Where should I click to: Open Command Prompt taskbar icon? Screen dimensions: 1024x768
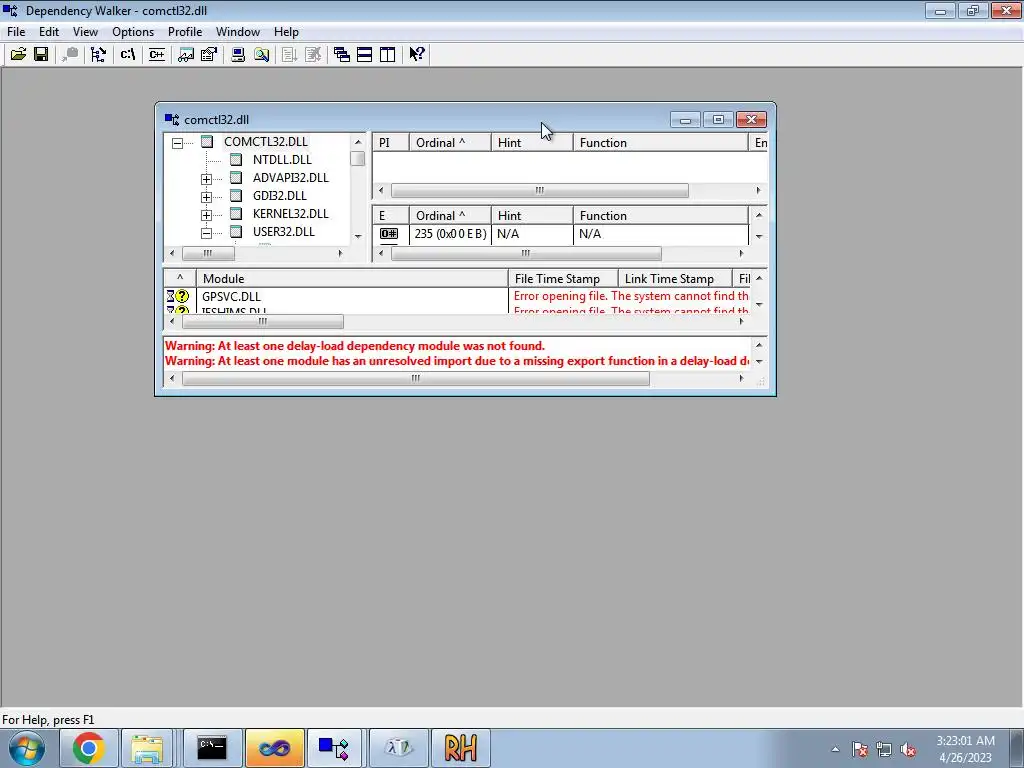click(212, 748)
